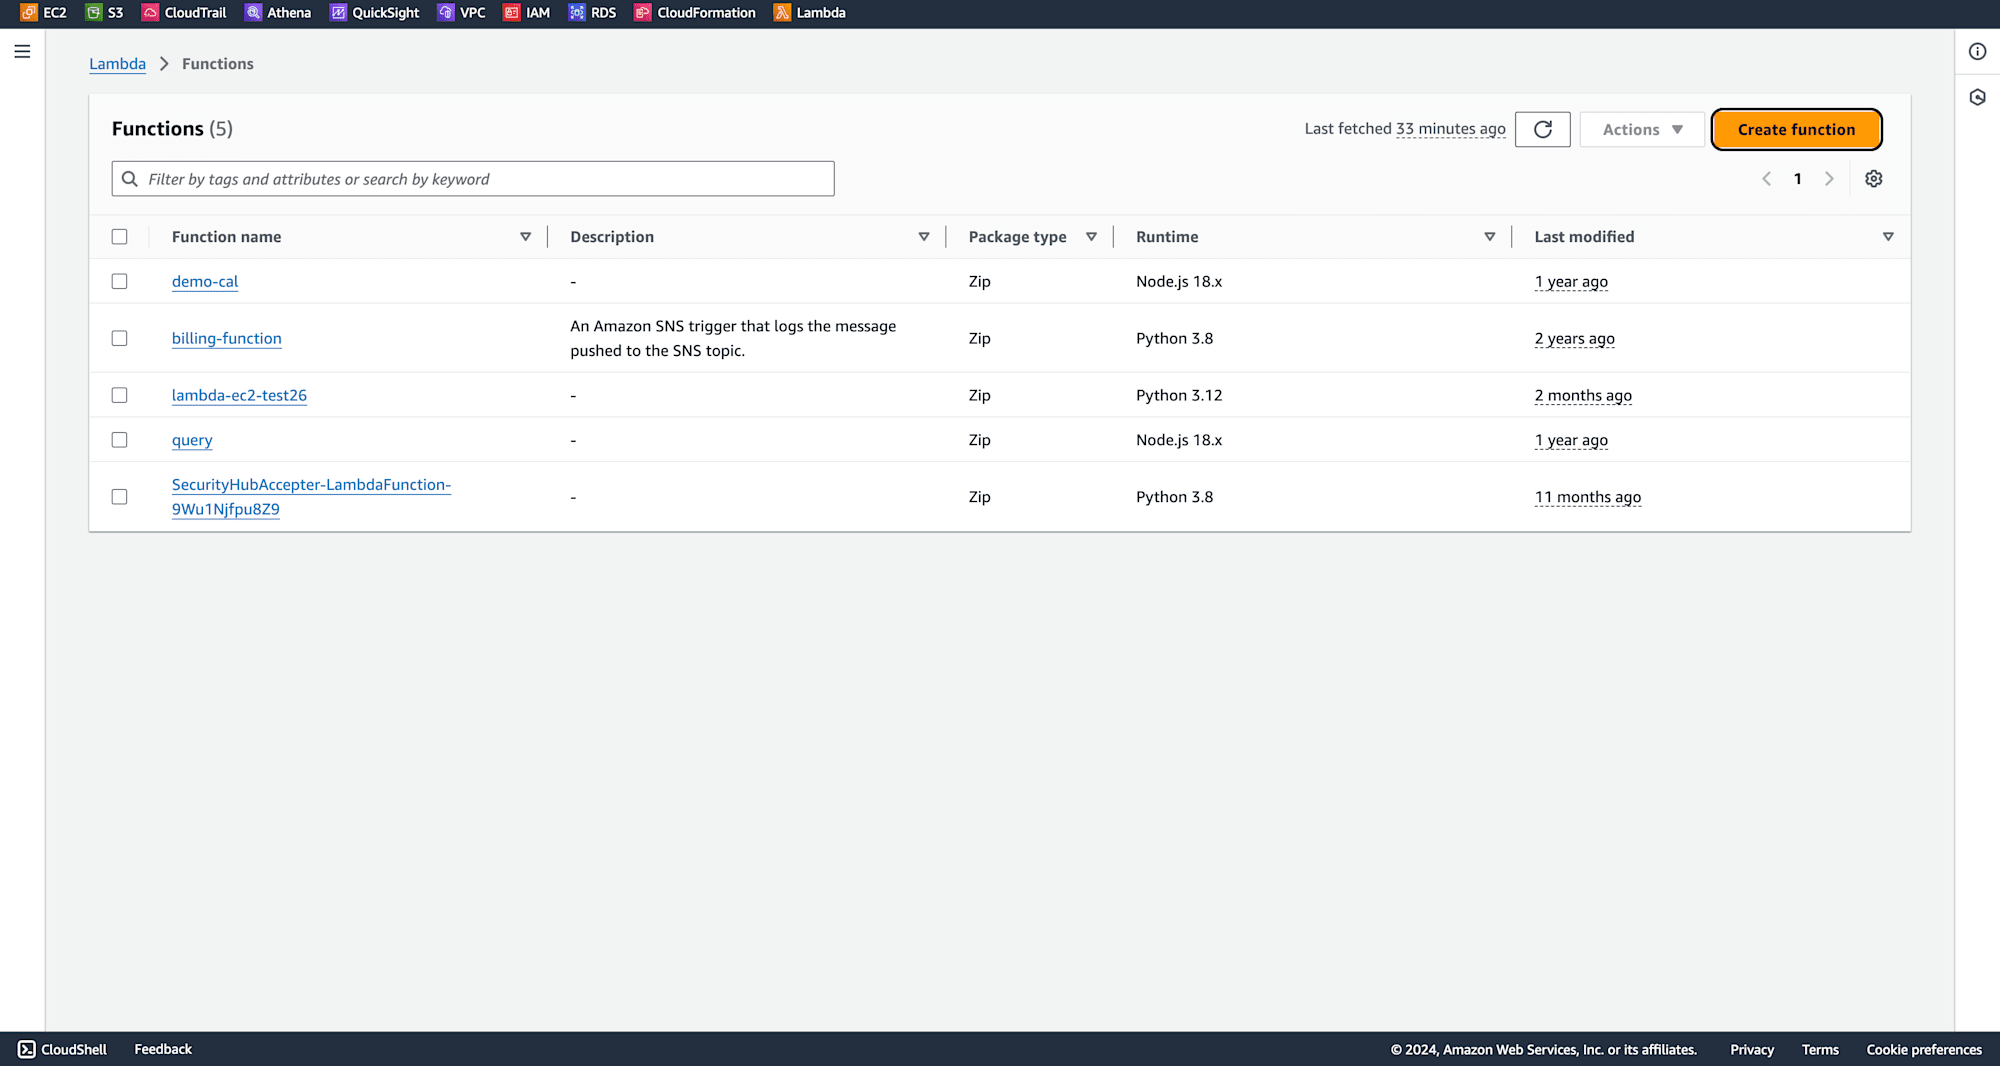Open Cookie preferences in footer
The image size is (2000, 1066).
point(1923,1049)
